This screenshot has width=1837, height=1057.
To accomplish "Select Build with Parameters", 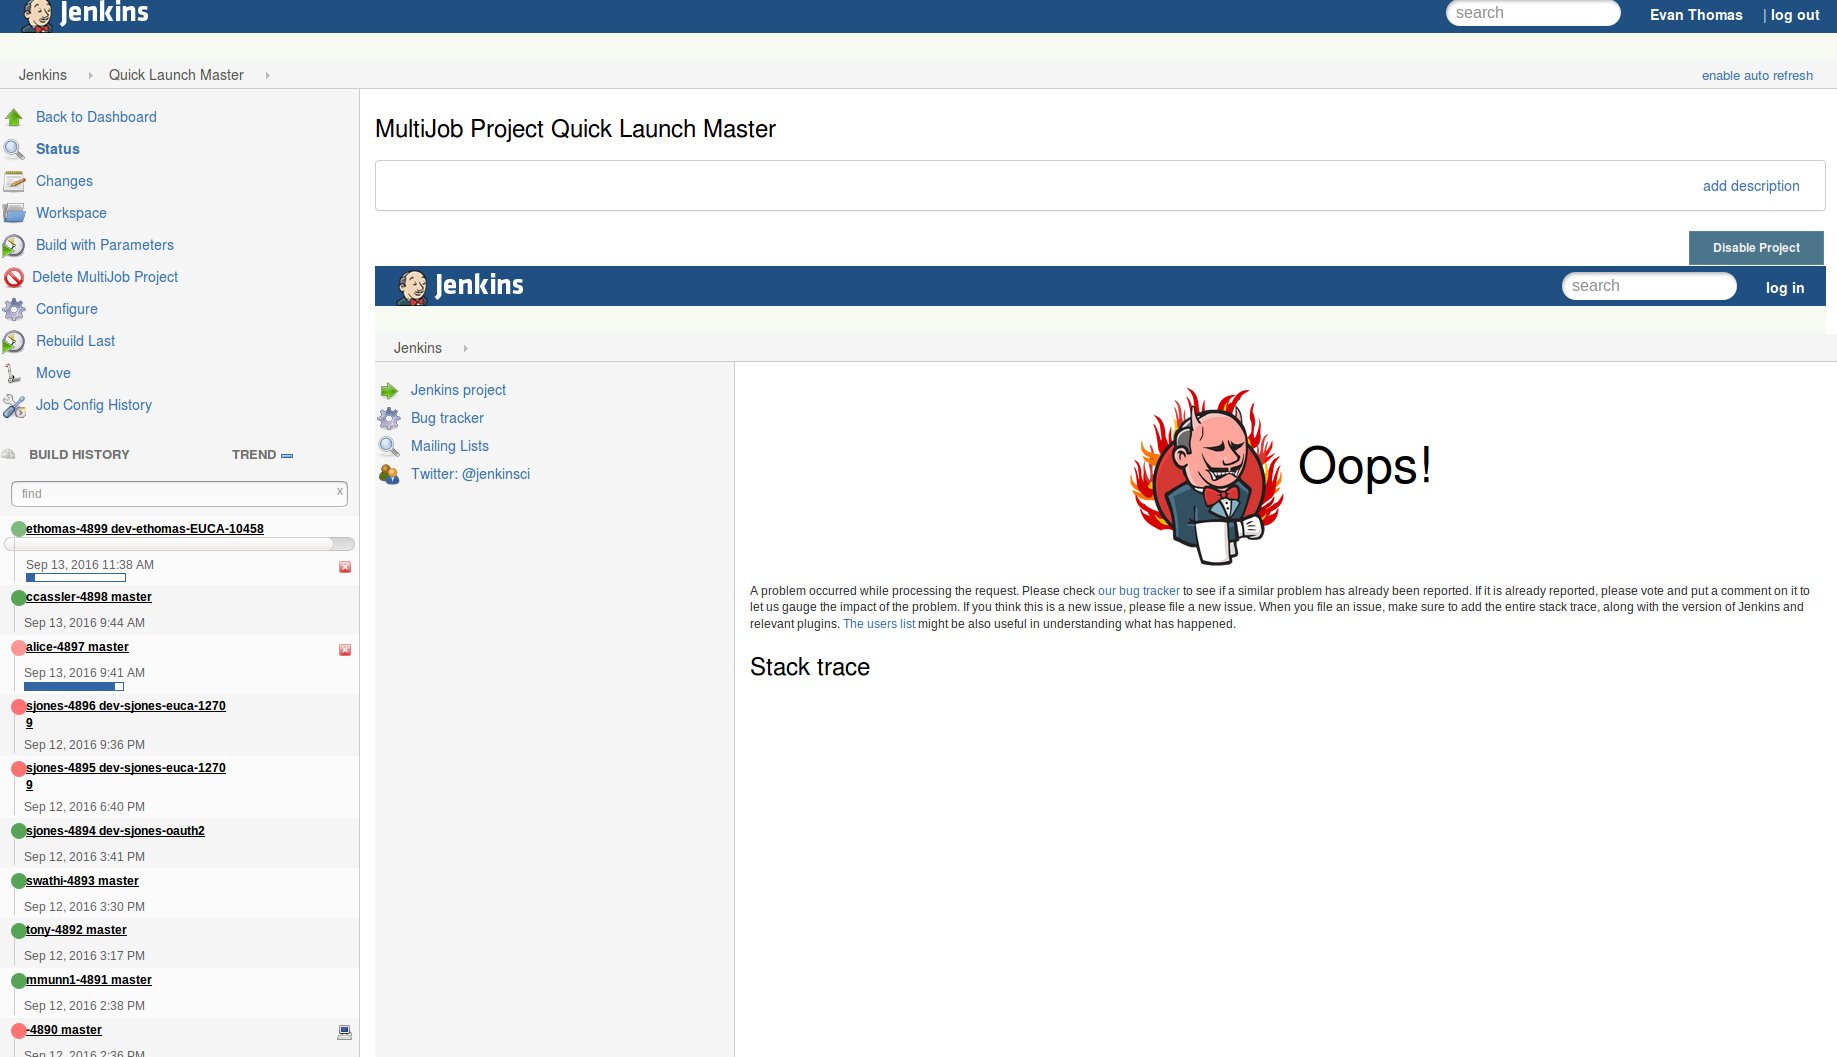I will pyautogui.click(x=105, y=245).
